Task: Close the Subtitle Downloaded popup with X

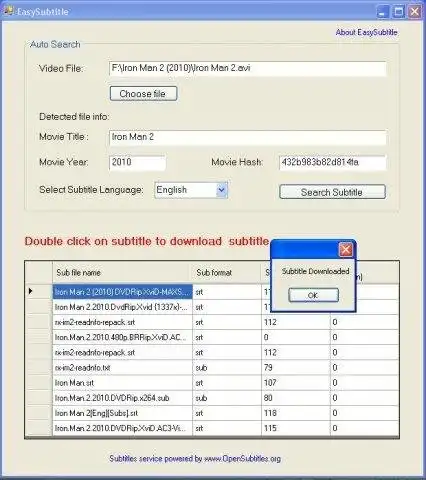Action: click(x=346, y=249)
